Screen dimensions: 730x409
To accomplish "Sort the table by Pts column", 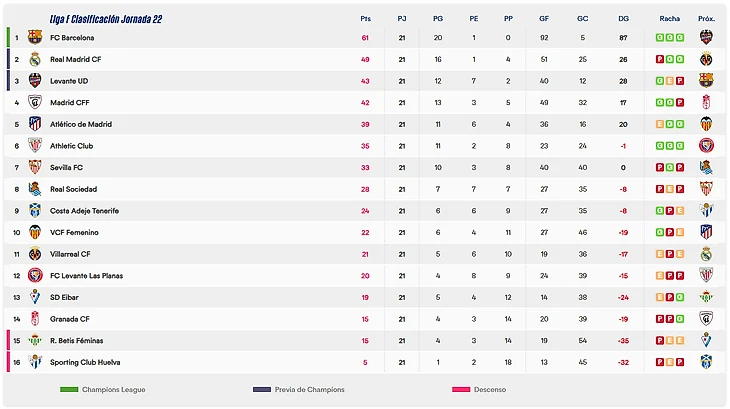I will coord(365,19).
